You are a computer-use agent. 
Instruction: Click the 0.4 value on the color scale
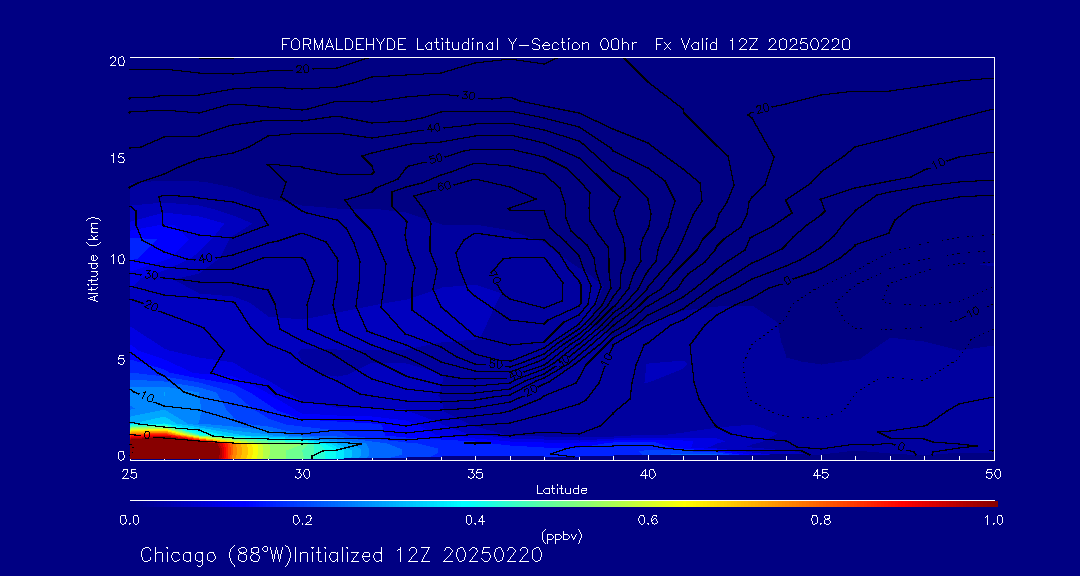tap(475, 520)
